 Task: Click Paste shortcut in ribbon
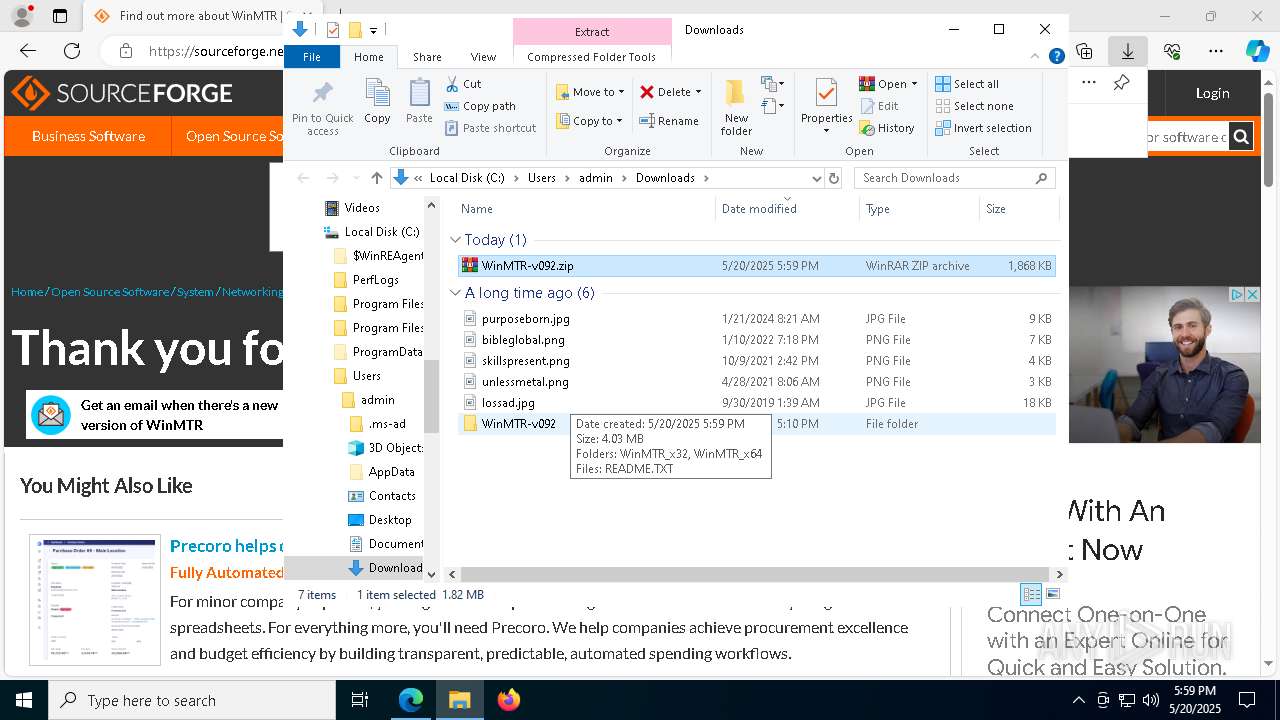490,128
